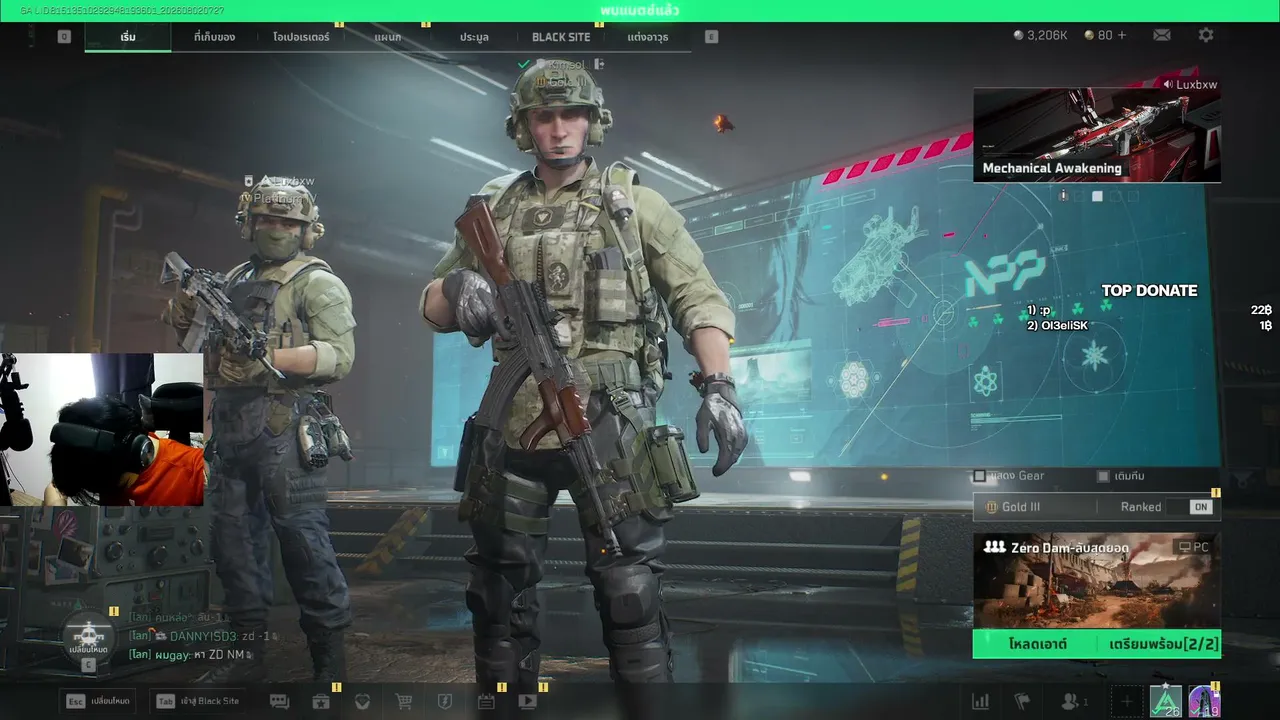Open the video play icon in bottom bar

(x=527, y=702)
